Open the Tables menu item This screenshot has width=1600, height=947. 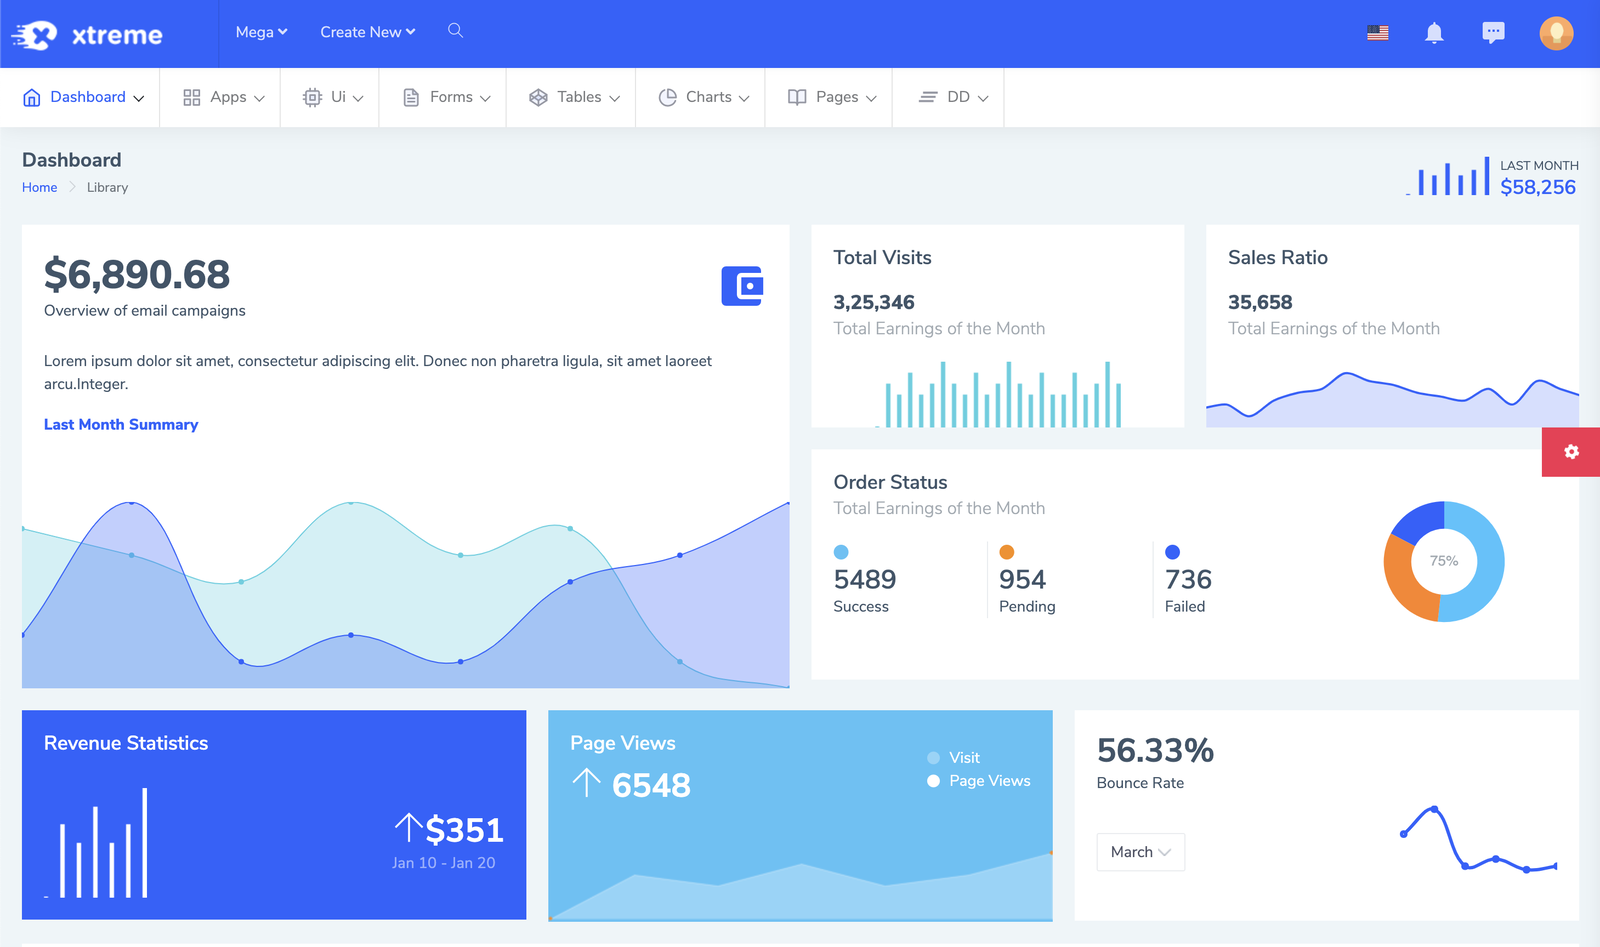point(571,97)
